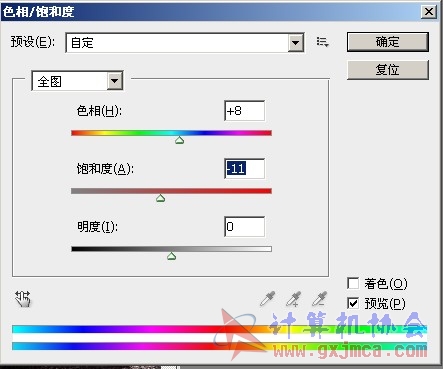
Task: Open the preset options menu icon
Action: click(x=322, y=42)
